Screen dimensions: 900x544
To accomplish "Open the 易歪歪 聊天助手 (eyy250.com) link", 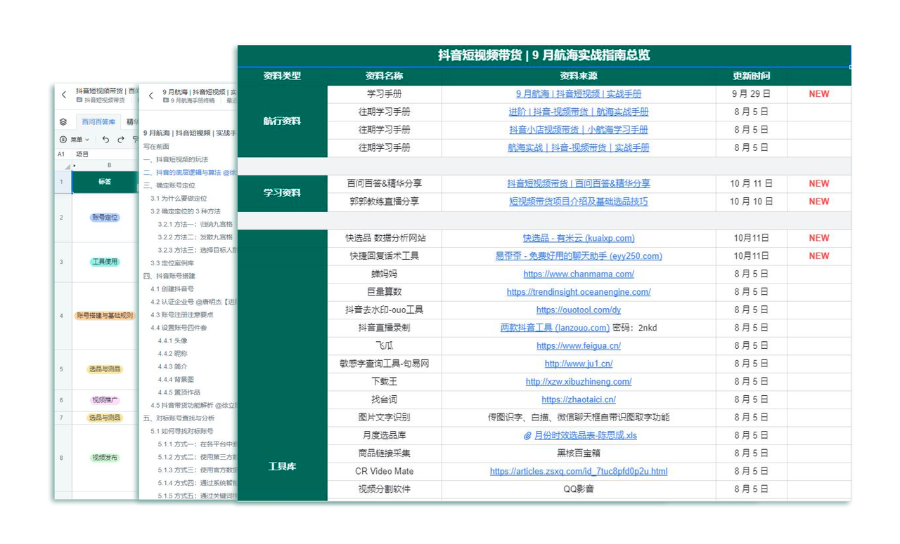I will (579, 256).
